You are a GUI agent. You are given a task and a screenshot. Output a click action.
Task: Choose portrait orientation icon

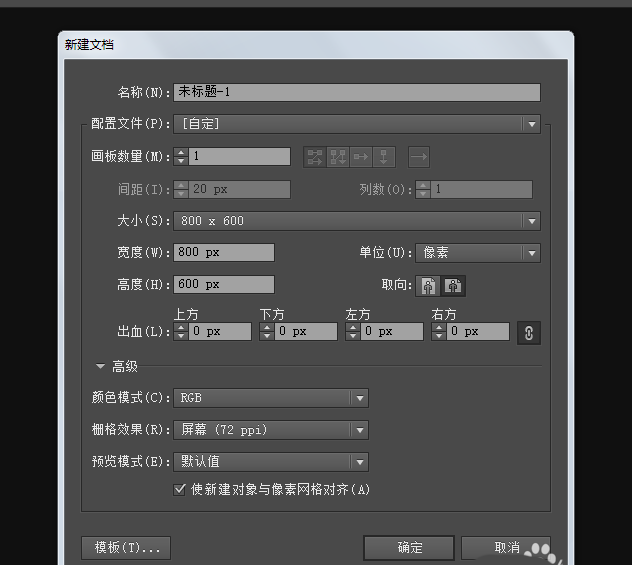pyautogui.click(x=428, y=286)
